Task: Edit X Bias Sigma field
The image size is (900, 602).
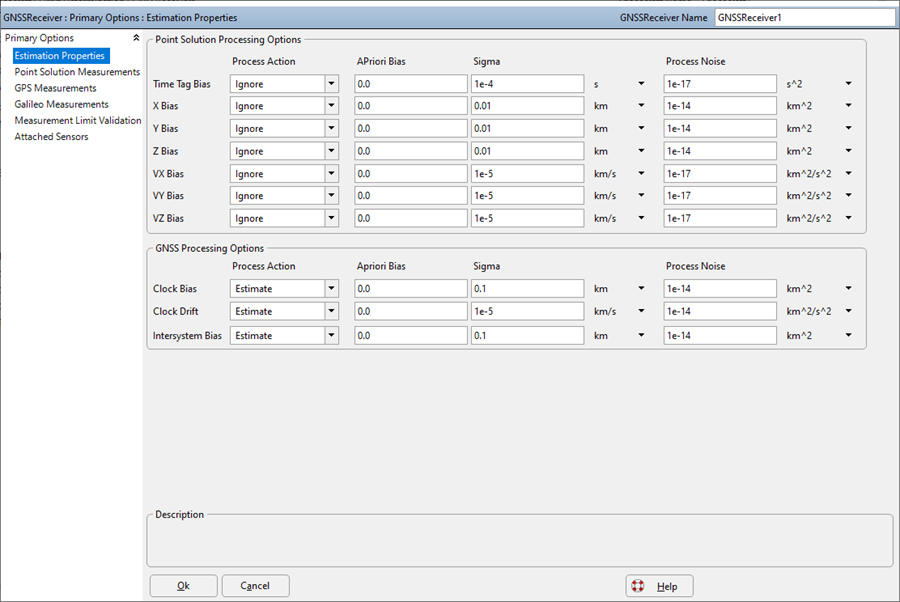Action: 527,106
